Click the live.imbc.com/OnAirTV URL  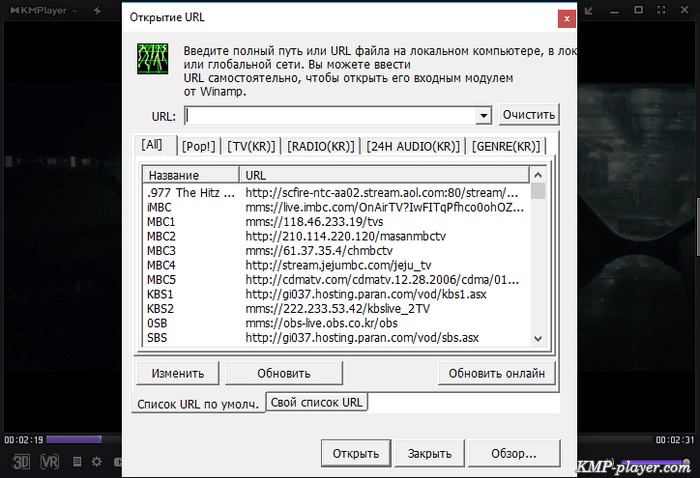point(384,207)
